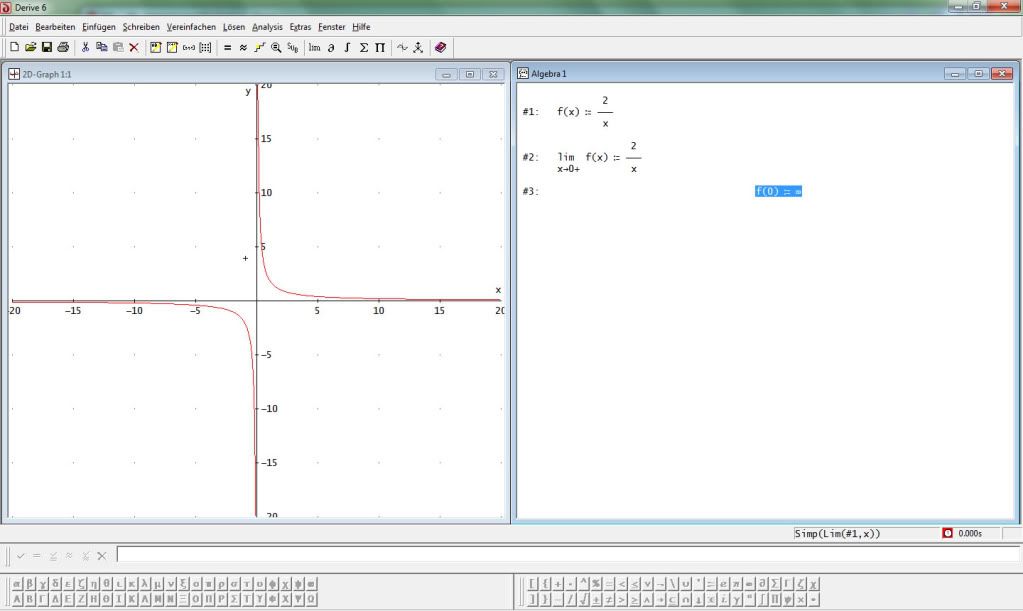Image resolution: width=1023 pixels, height=611 pixels.
Task: Click the equals Simplify toolbar icon
Action: 227,47
